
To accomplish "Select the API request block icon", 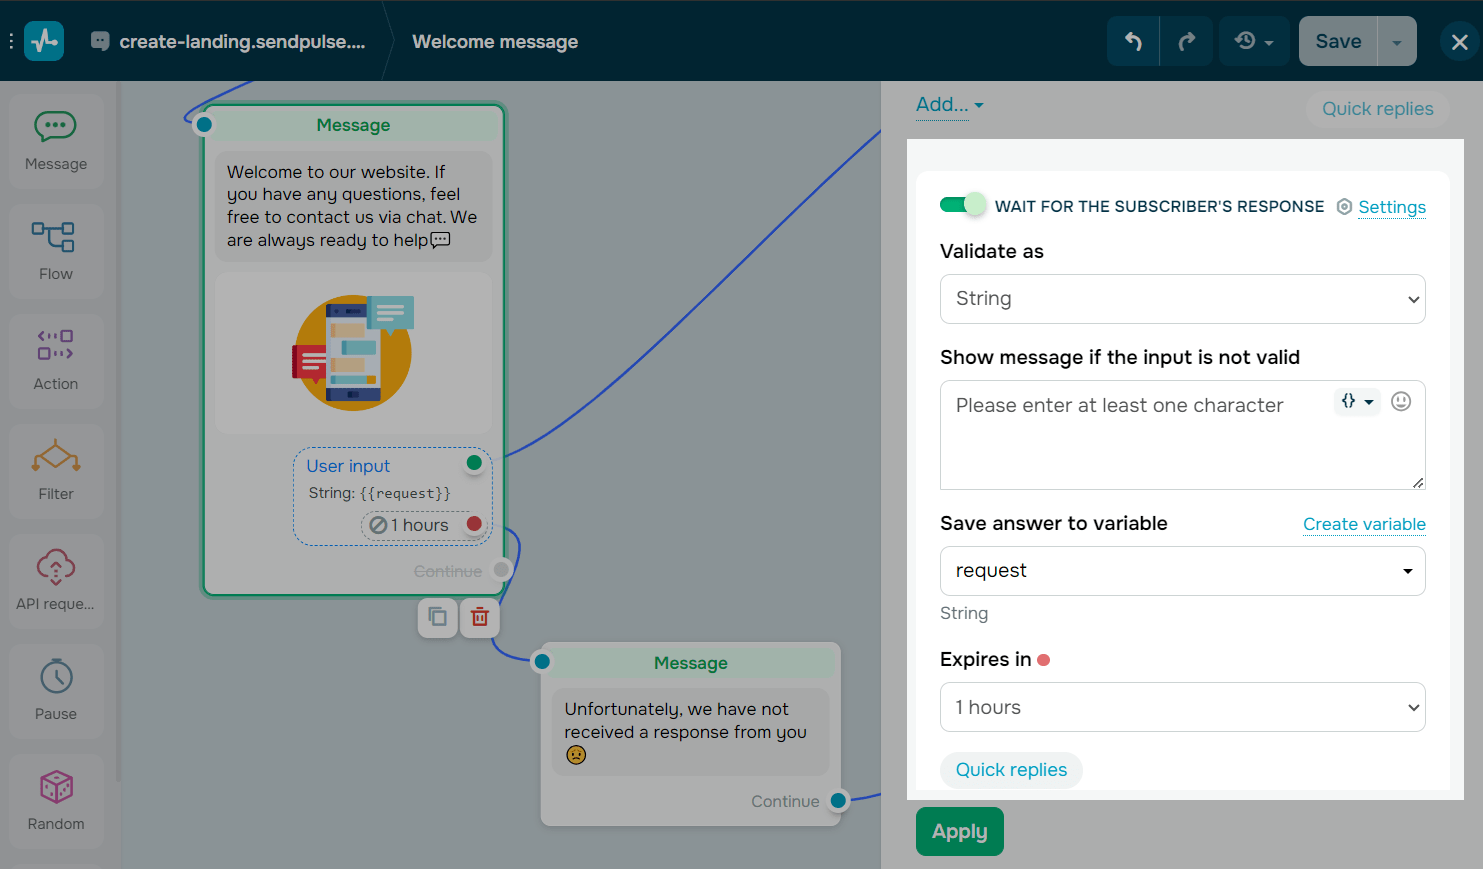I will pyautogui.click(x=55, y=580).
